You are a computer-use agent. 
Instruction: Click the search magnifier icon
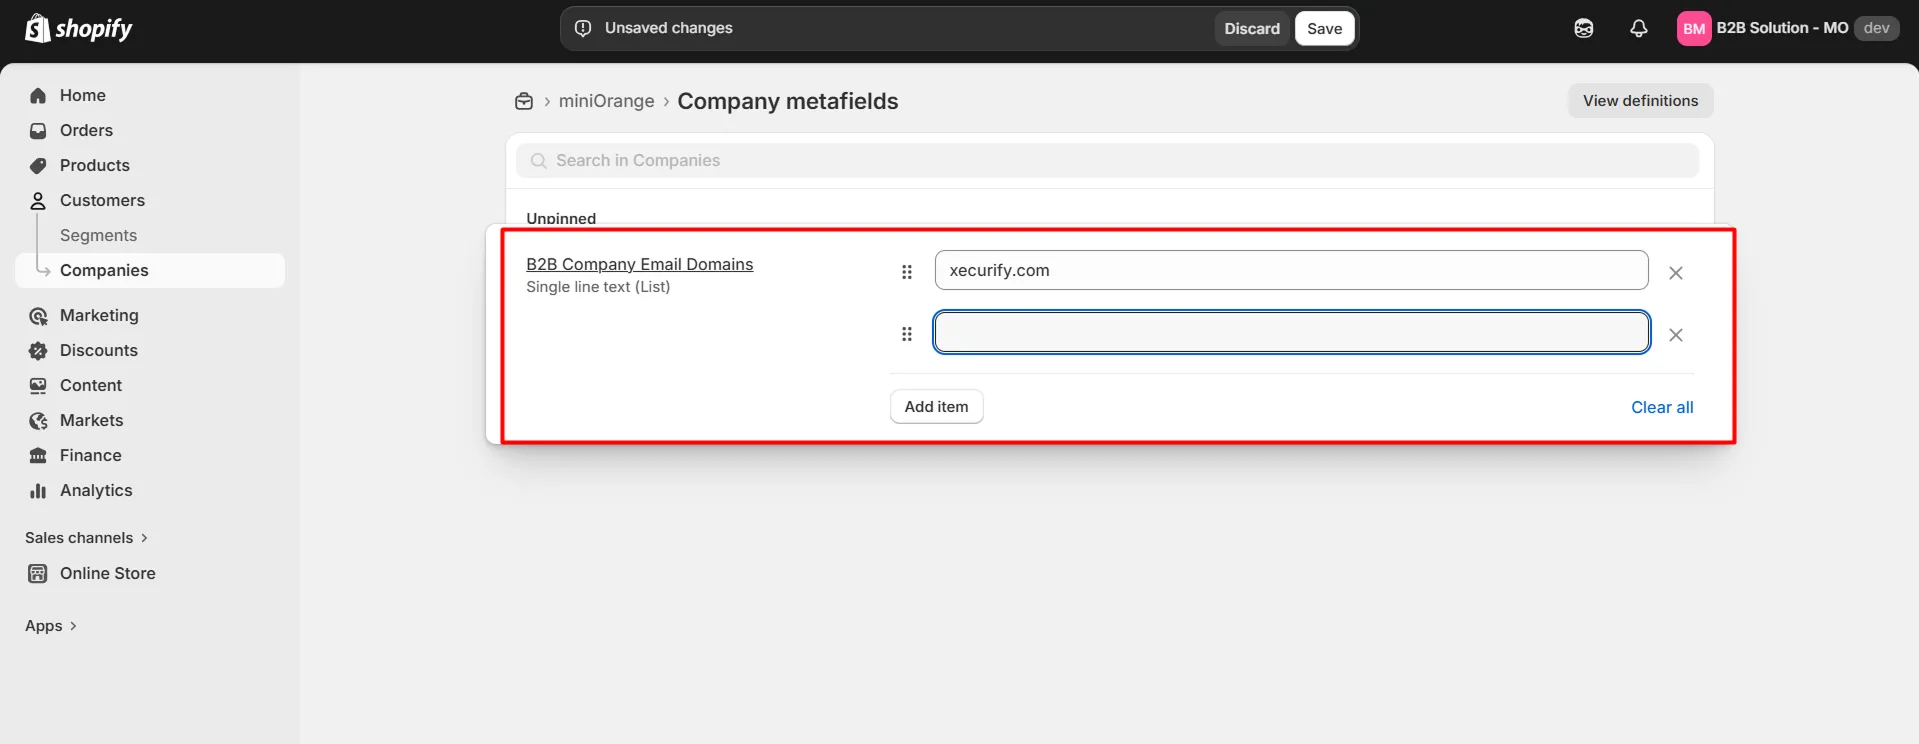[x=539, y=161]
